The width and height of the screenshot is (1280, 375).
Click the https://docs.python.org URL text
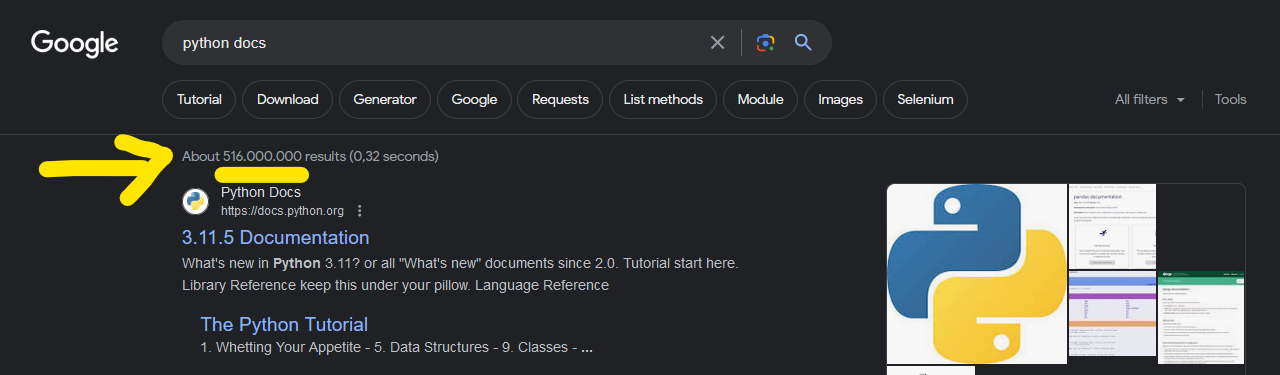coord(282,211)
